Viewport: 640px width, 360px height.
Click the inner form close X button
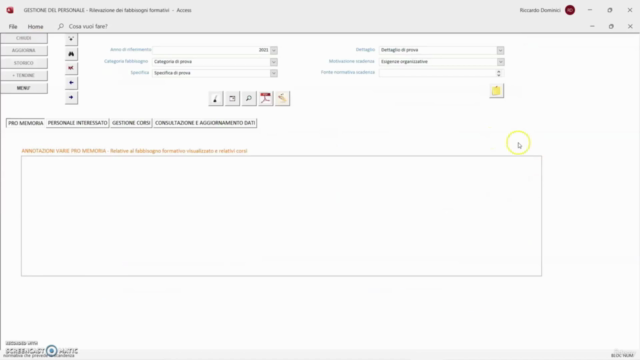click(x=630, y=26)
